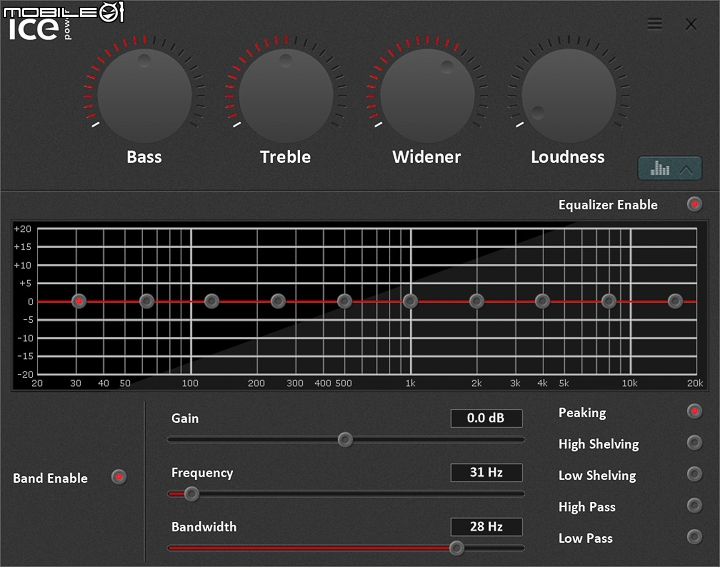The image size is (720, 567).
Task: Select the High Pass filter type
Action: [694, 505]
